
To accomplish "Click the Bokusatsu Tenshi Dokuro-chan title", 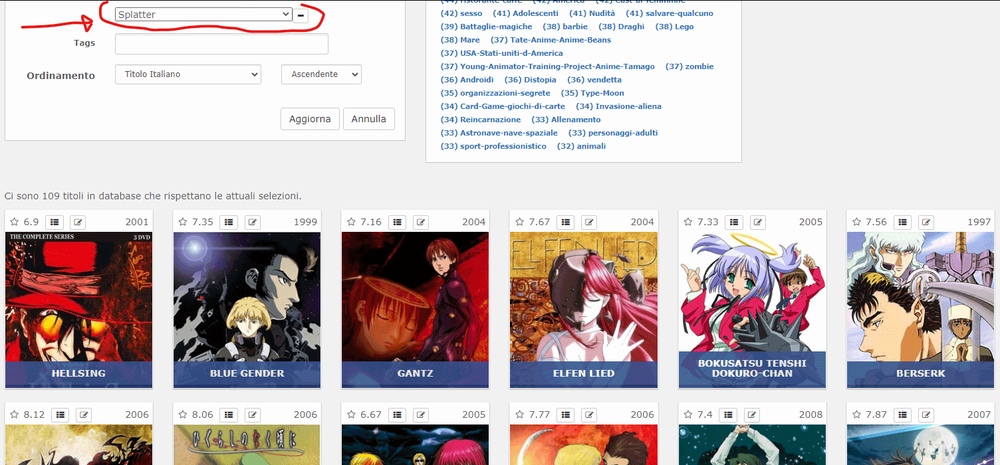I will pyautogui.click(x=752, y=368).
